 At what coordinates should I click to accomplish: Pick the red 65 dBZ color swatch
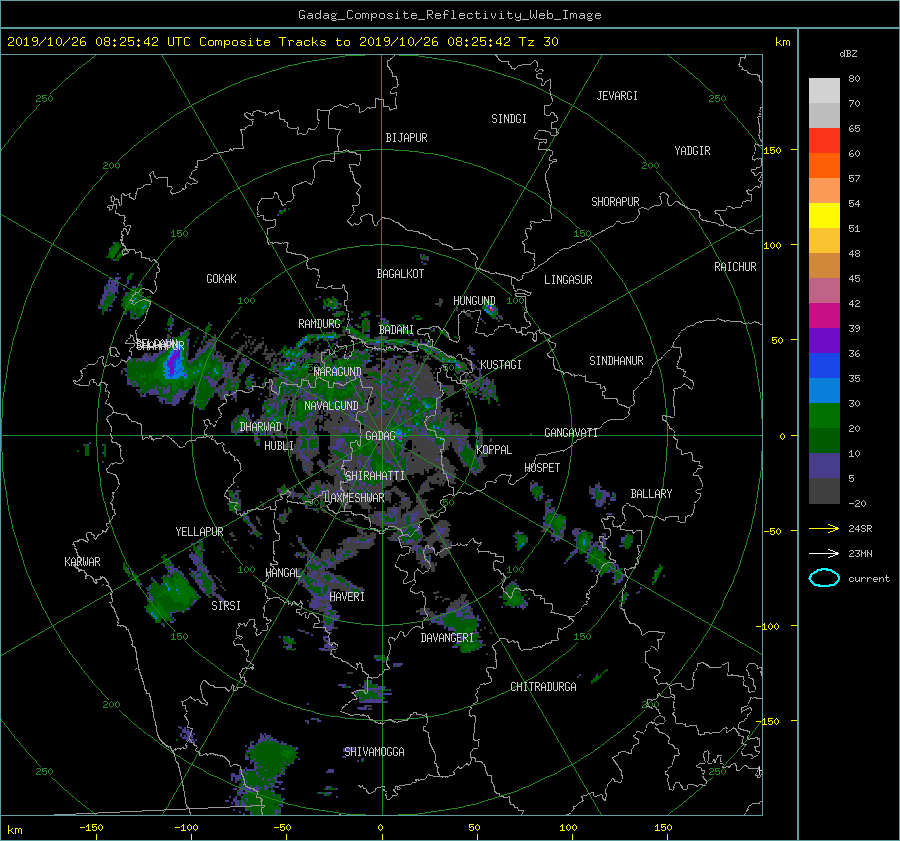(824, 140)
